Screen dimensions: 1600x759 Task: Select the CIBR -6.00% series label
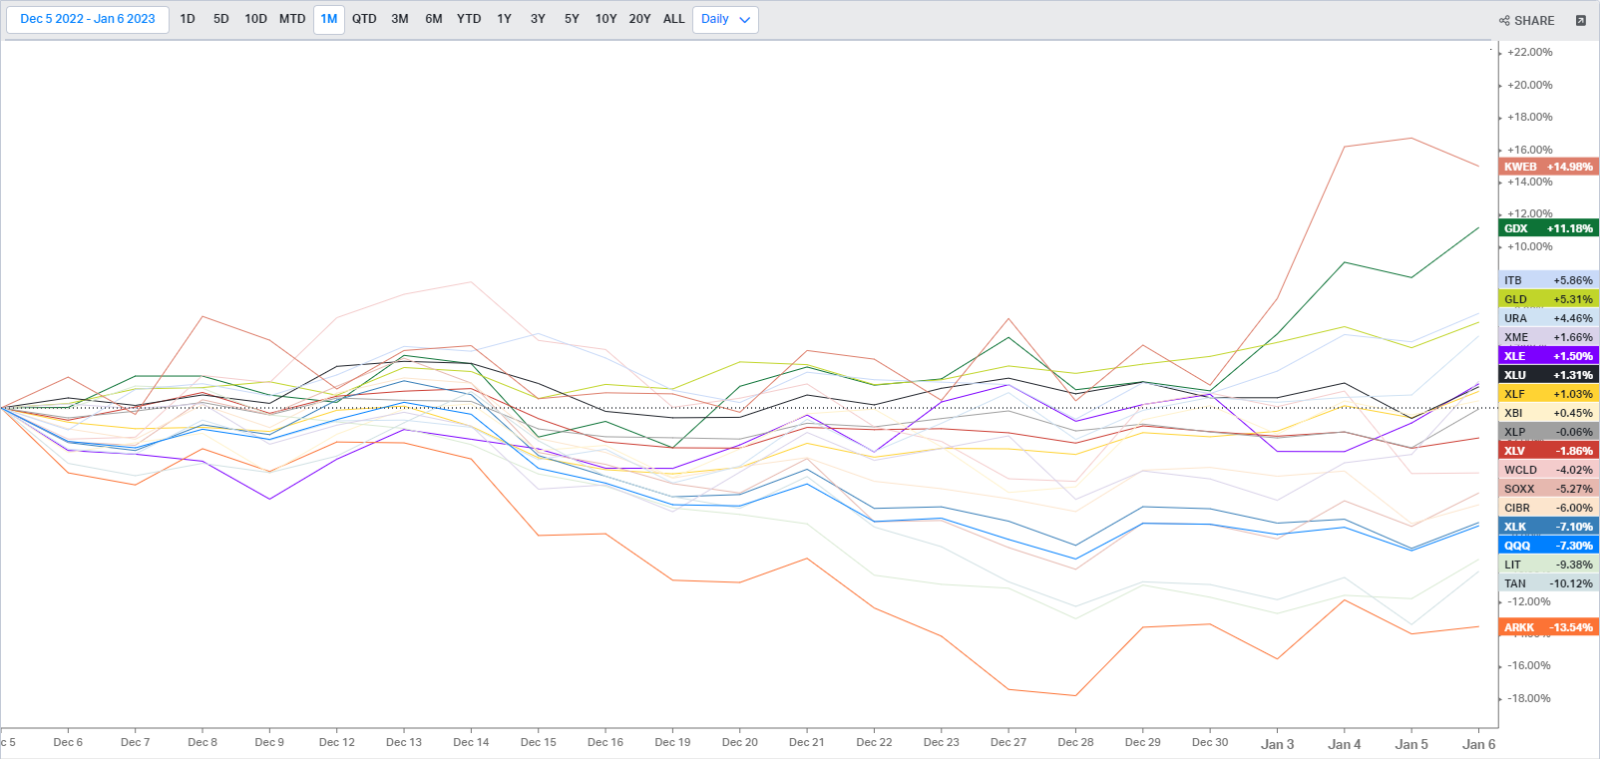click(1549, 508)
